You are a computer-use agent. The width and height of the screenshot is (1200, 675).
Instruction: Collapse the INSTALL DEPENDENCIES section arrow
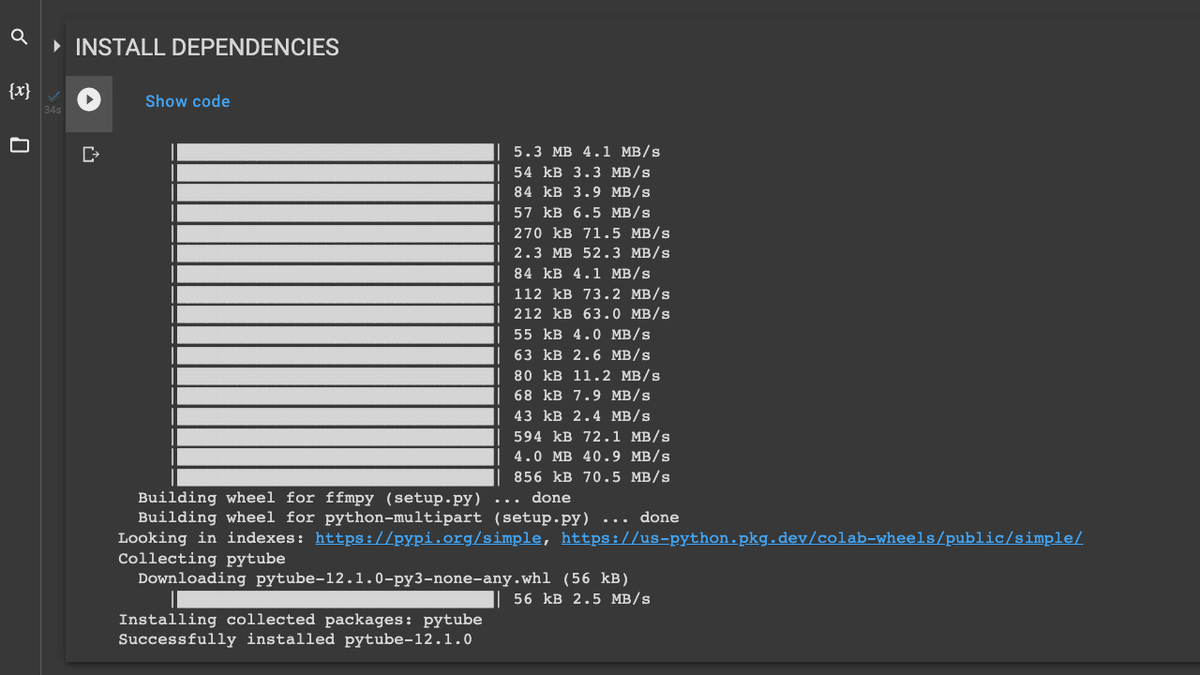57,46
